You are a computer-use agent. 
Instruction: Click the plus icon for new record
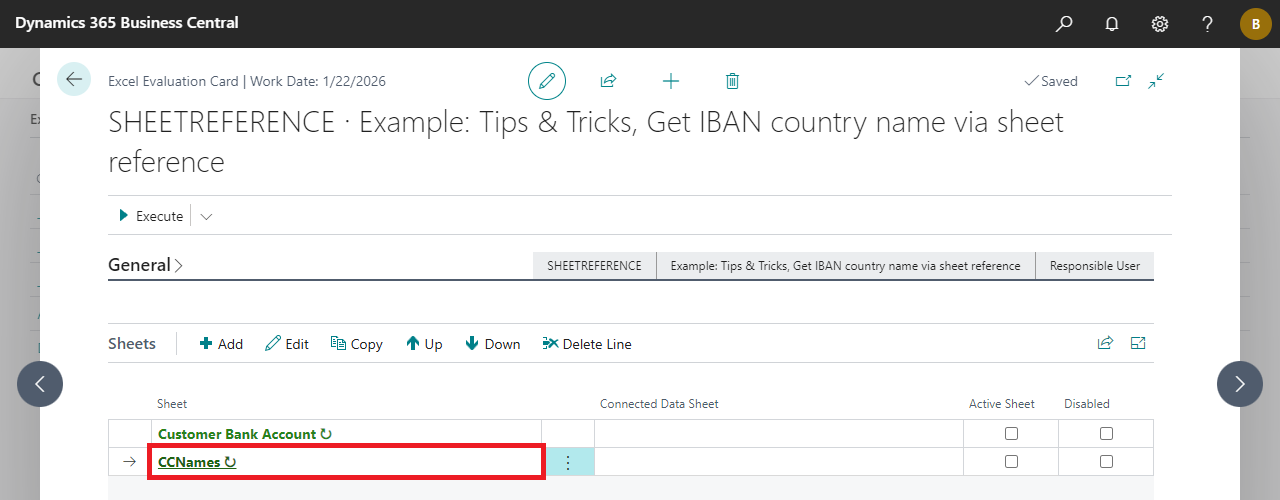[671, 81]
